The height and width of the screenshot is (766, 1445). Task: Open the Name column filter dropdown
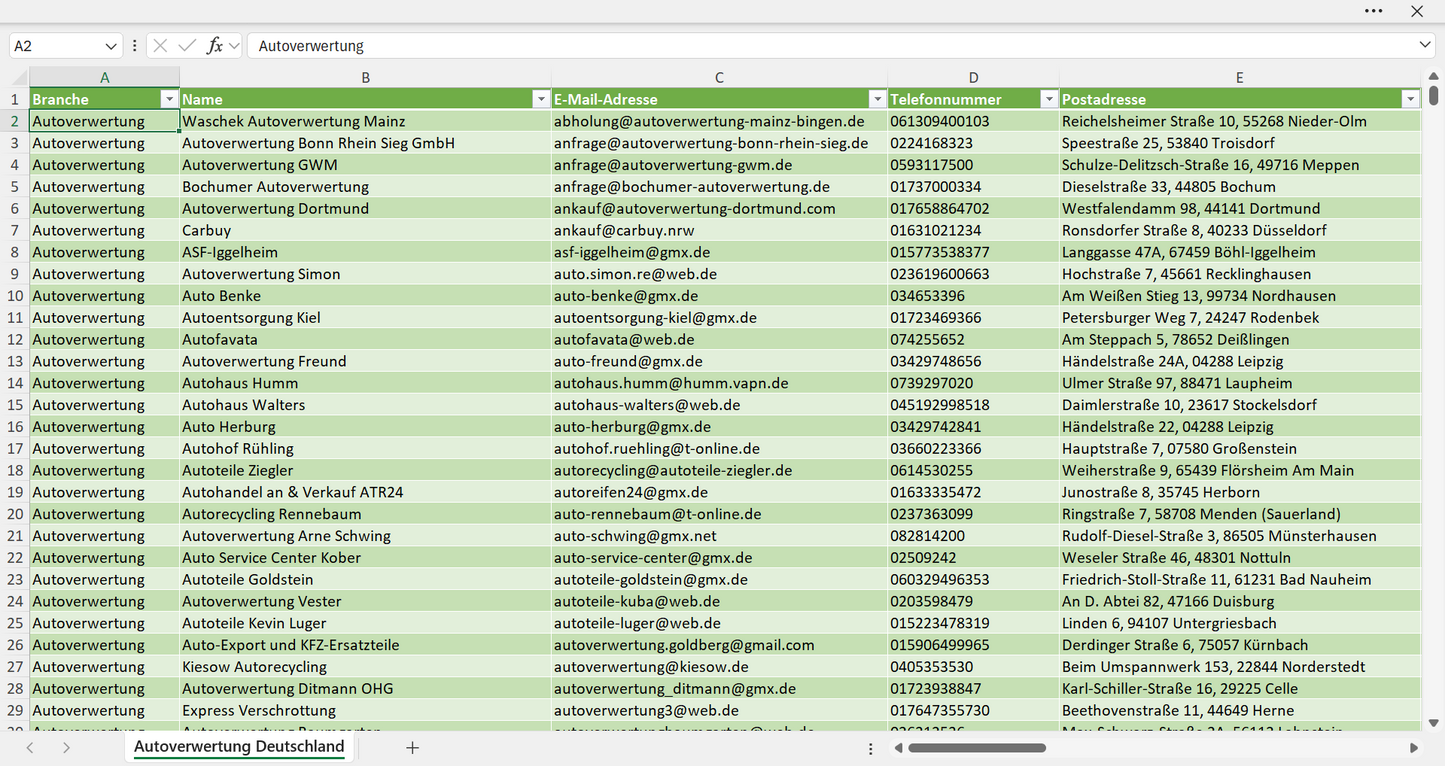[540, 99]
